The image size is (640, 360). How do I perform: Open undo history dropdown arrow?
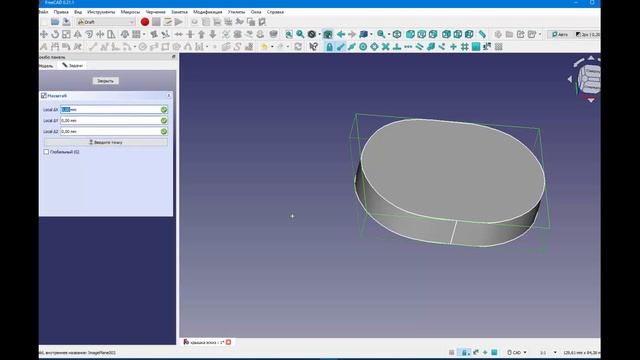[272, 47]
